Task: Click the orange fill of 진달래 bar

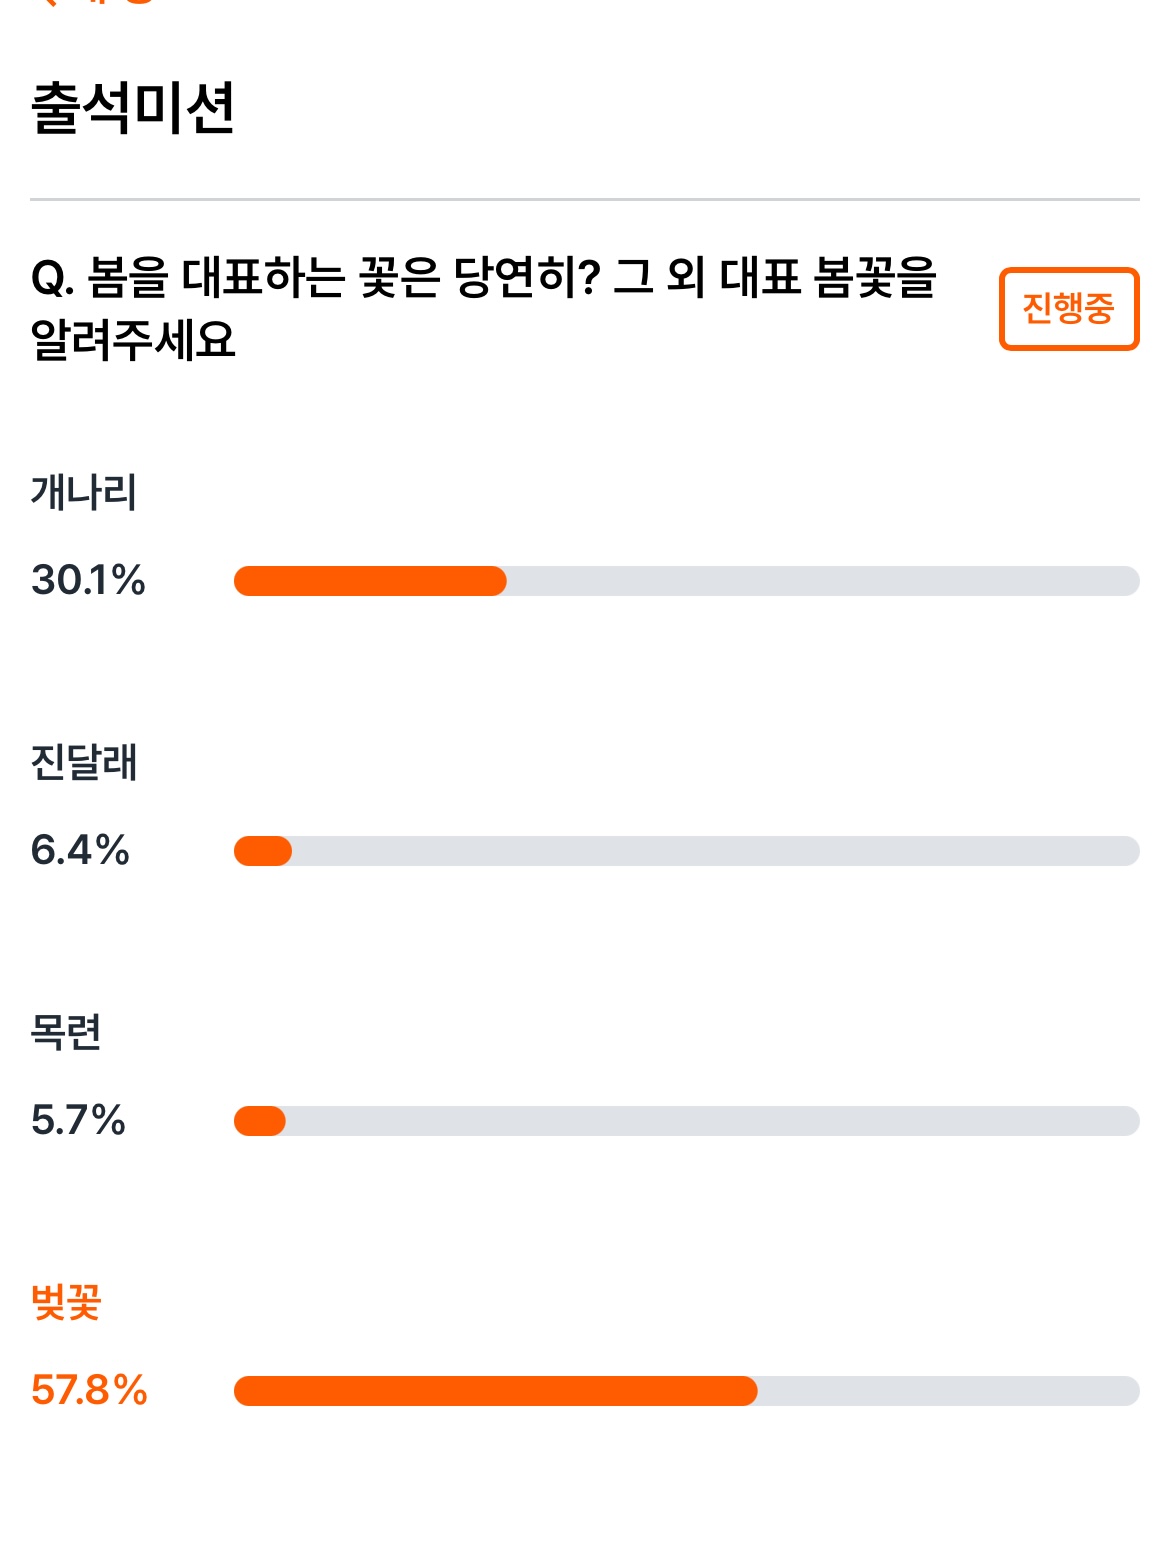Action: point(263,851)
